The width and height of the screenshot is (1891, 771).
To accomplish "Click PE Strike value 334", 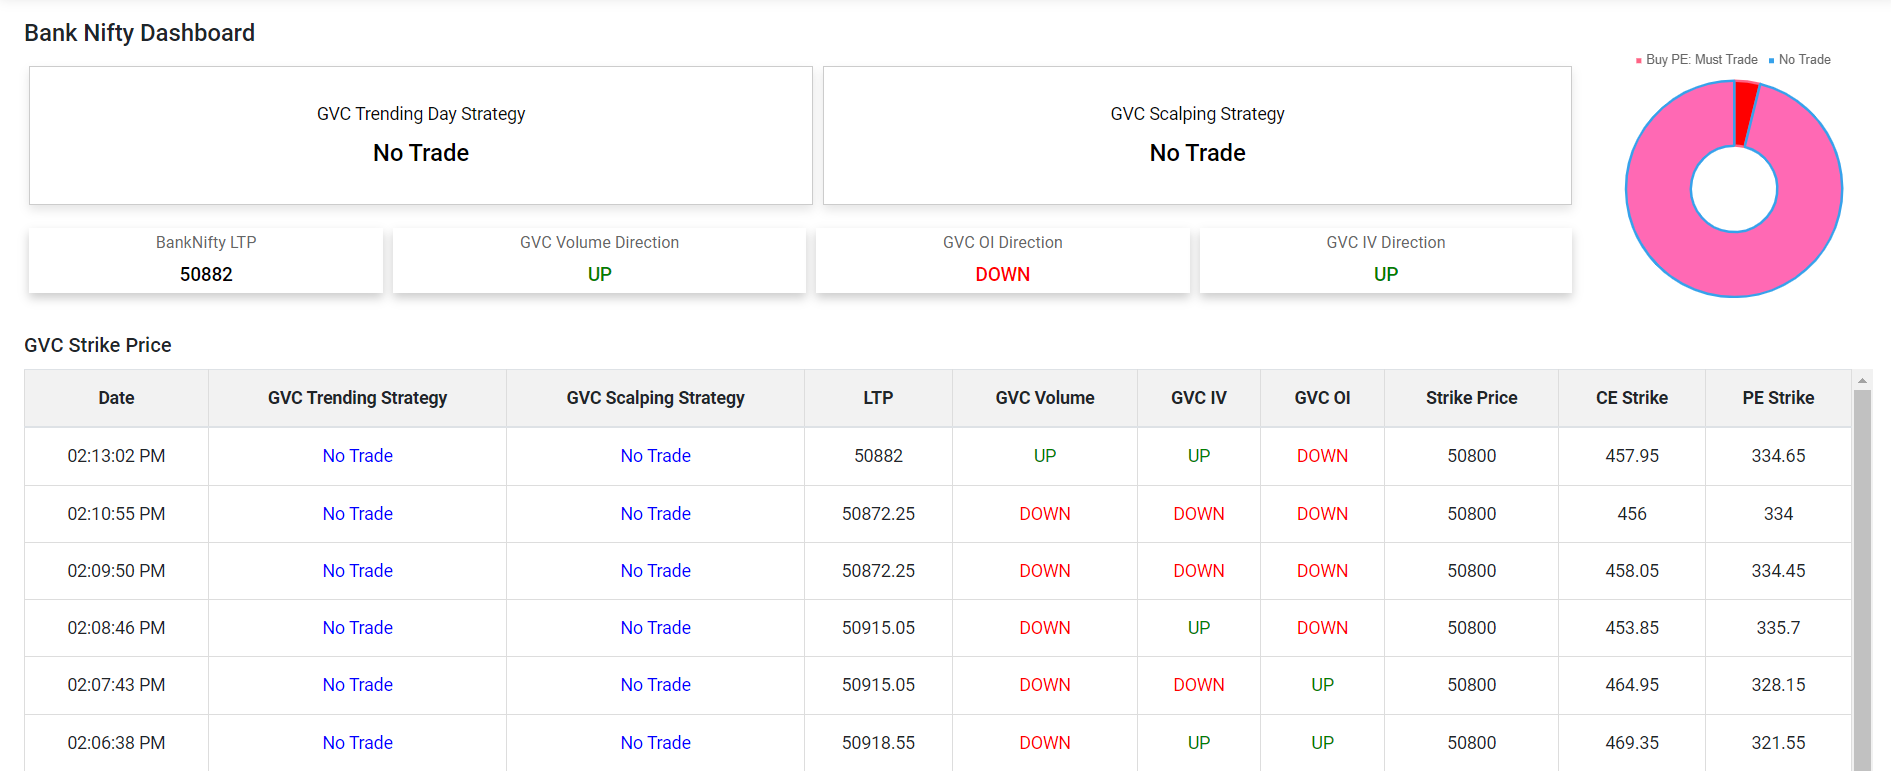I will [1778, 514].
